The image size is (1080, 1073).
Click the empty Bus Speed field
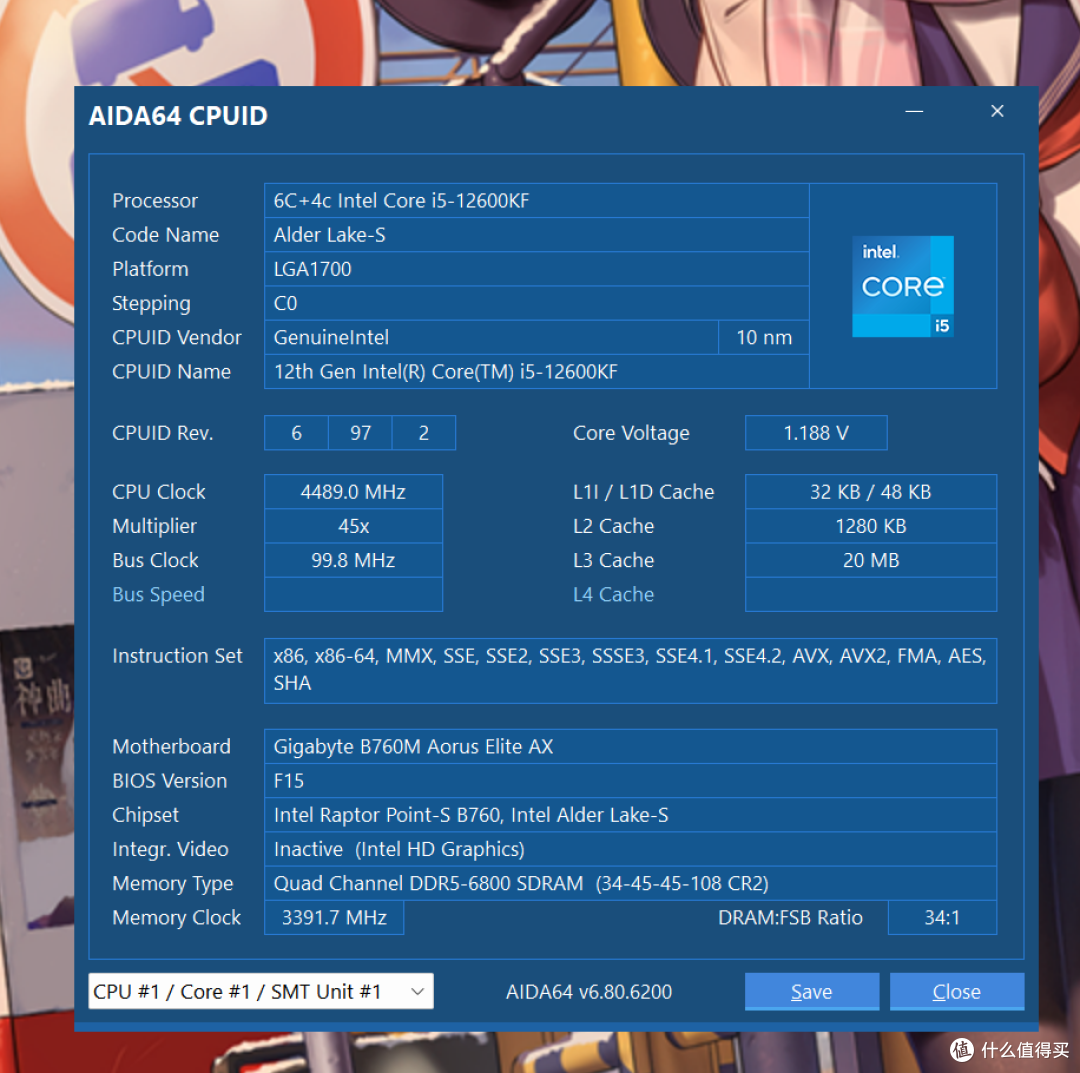[353, 594]
